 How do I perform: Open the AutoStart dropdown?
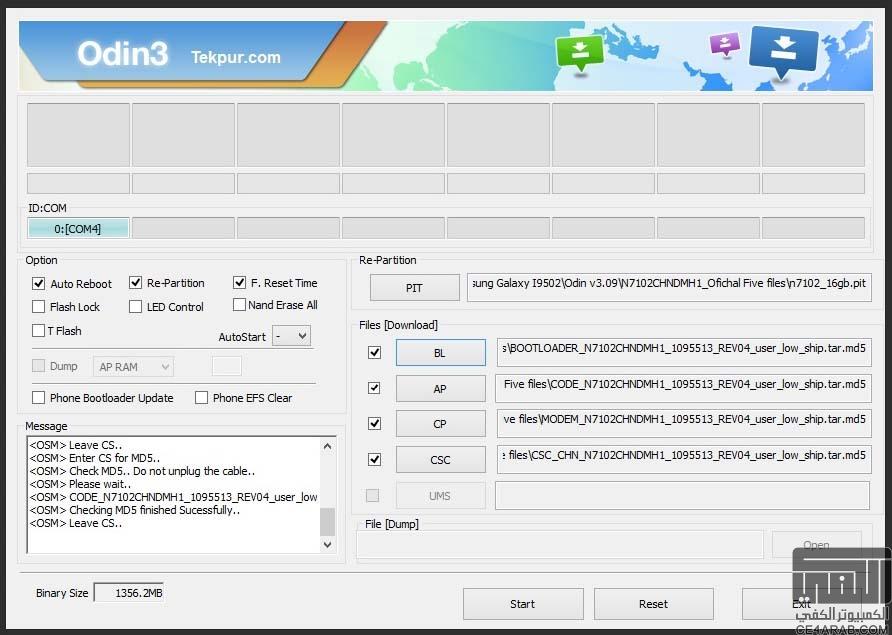pos(292,336)
